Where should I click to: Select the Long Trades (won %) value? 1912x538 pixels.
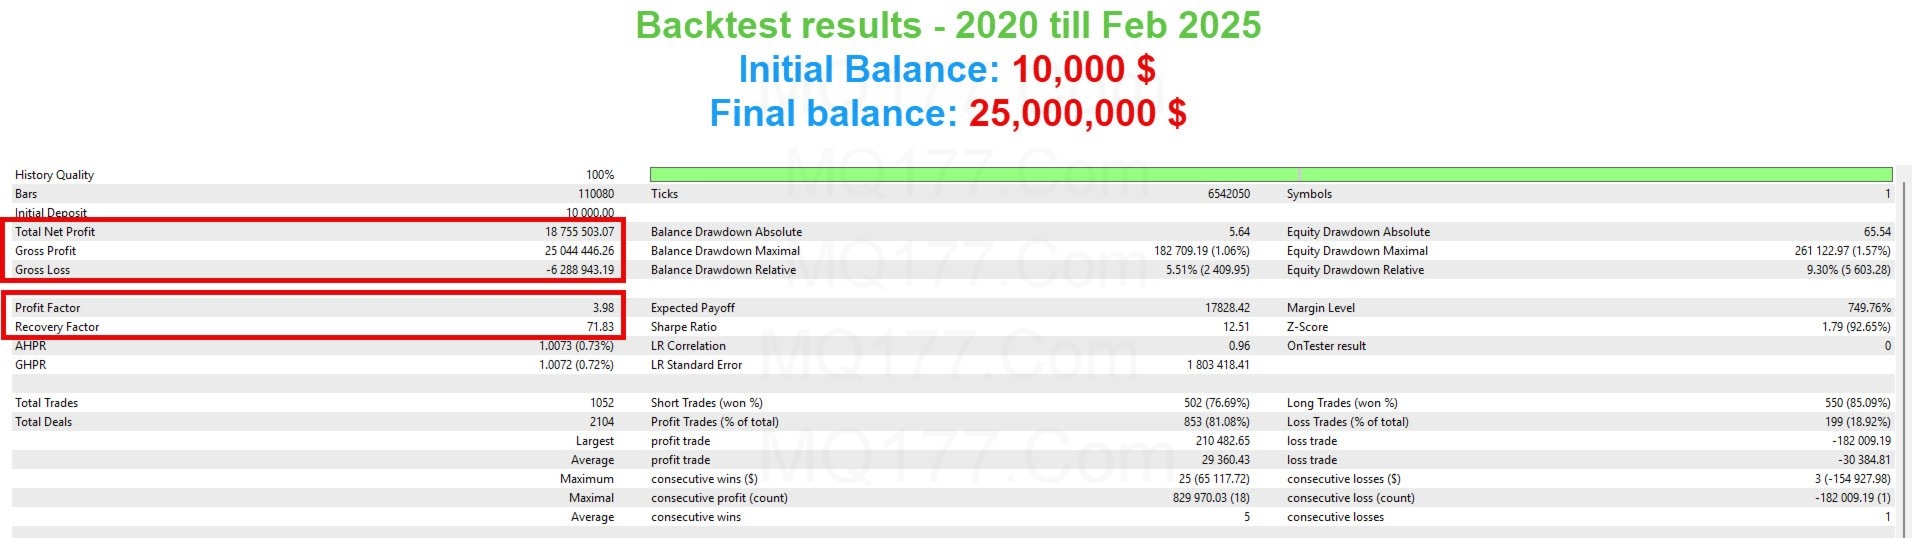(x=1858, y=403)
